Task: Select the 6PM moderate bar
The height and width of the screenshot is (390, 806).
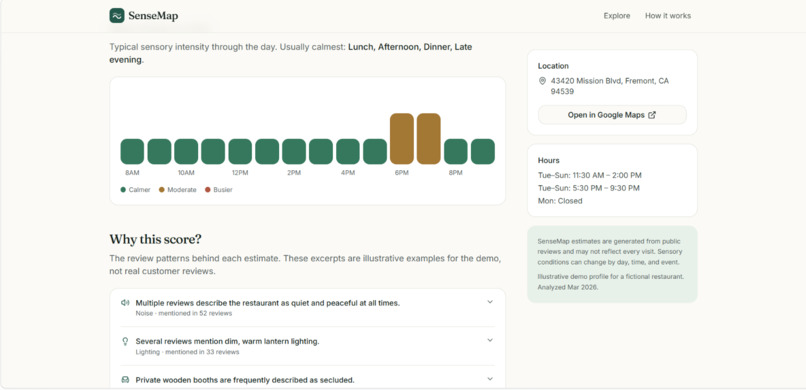Action: (x=401, y=139)
